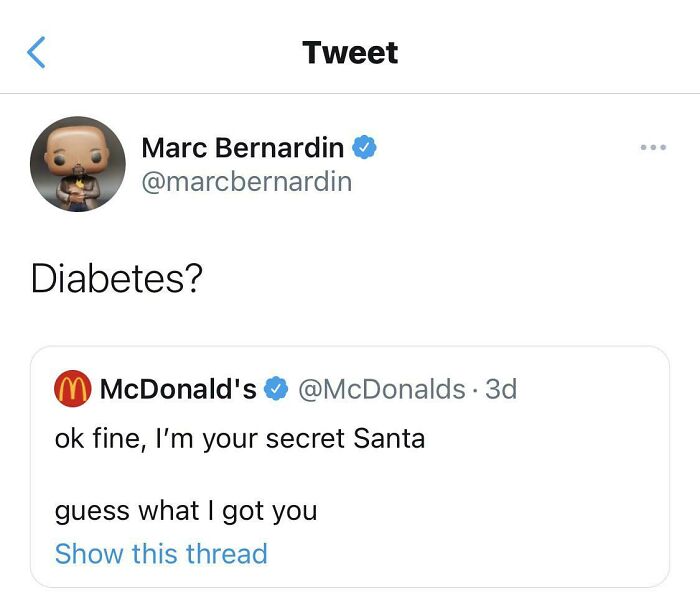The image size is (700, 592).
Task: Open Marc Bernardin's profile avatar
Action: (x=77, y=163)
